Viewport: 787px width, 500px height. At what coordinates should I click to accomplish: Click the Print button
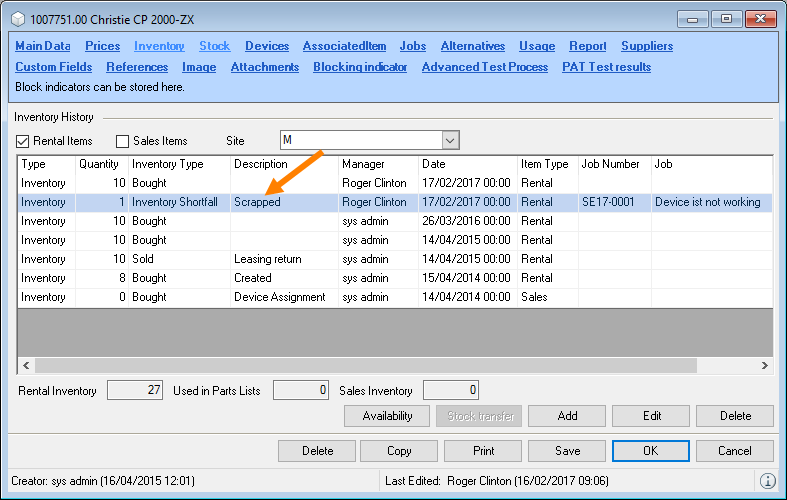[483, 450]
